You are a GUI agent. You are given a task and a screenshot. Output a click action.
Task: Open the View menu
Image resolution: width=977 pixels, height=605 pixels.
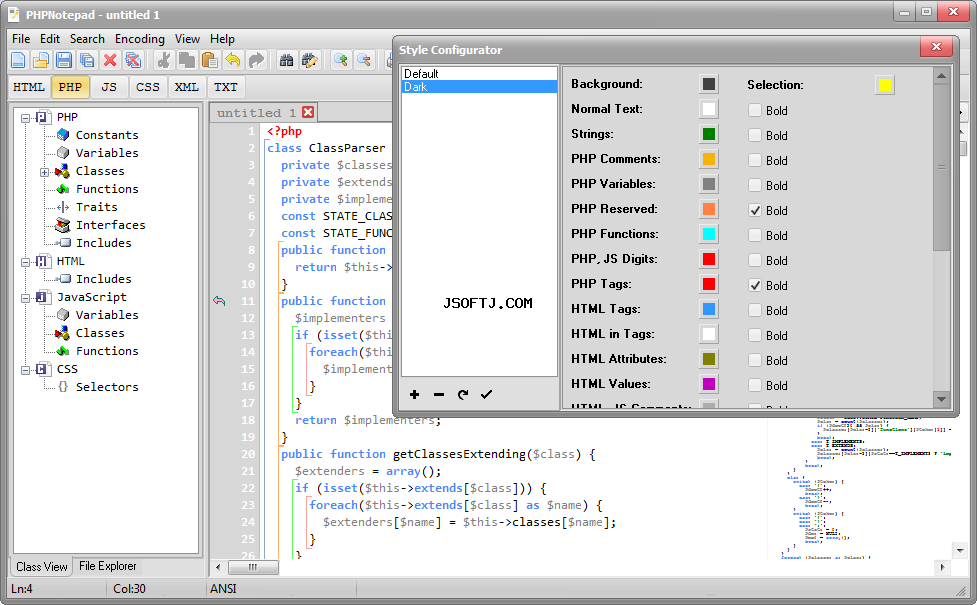187,39
